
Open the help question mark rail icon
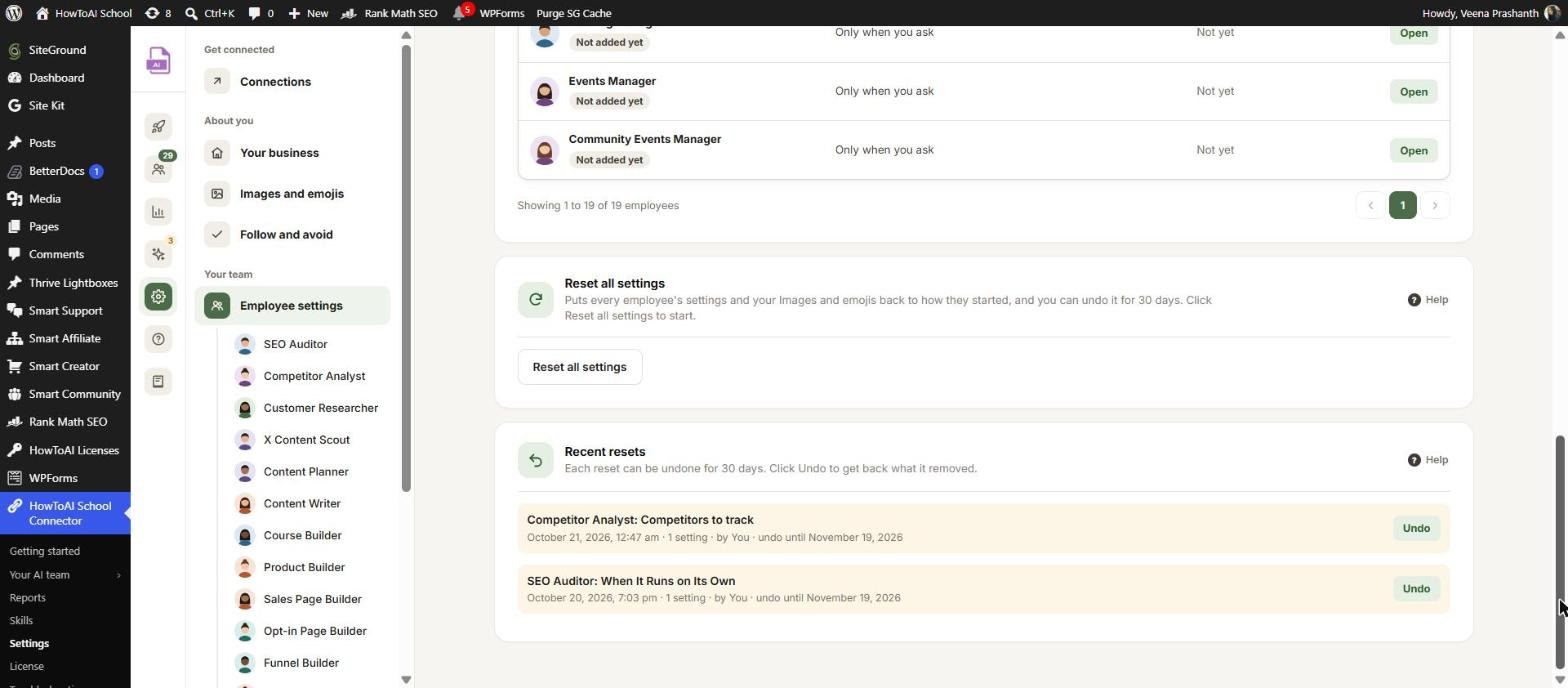click(158, 339)
